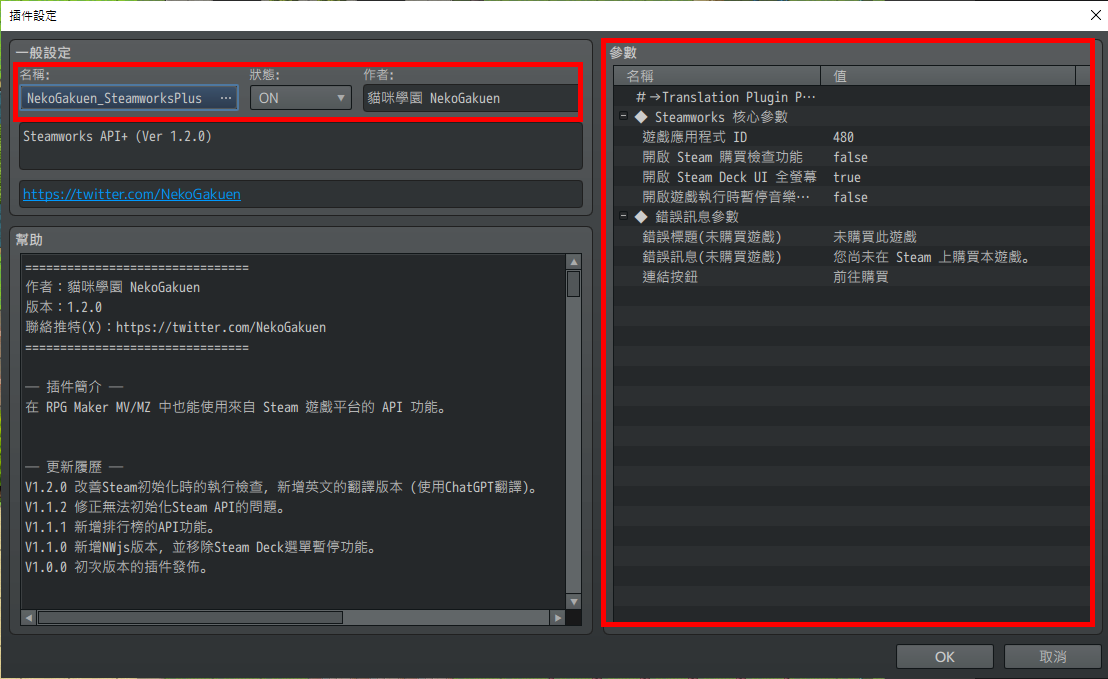This screenshot has height=679, width=1108.
Task: Click the 聯絡推特(X) line in help text
Action: [x=175, y=327]
